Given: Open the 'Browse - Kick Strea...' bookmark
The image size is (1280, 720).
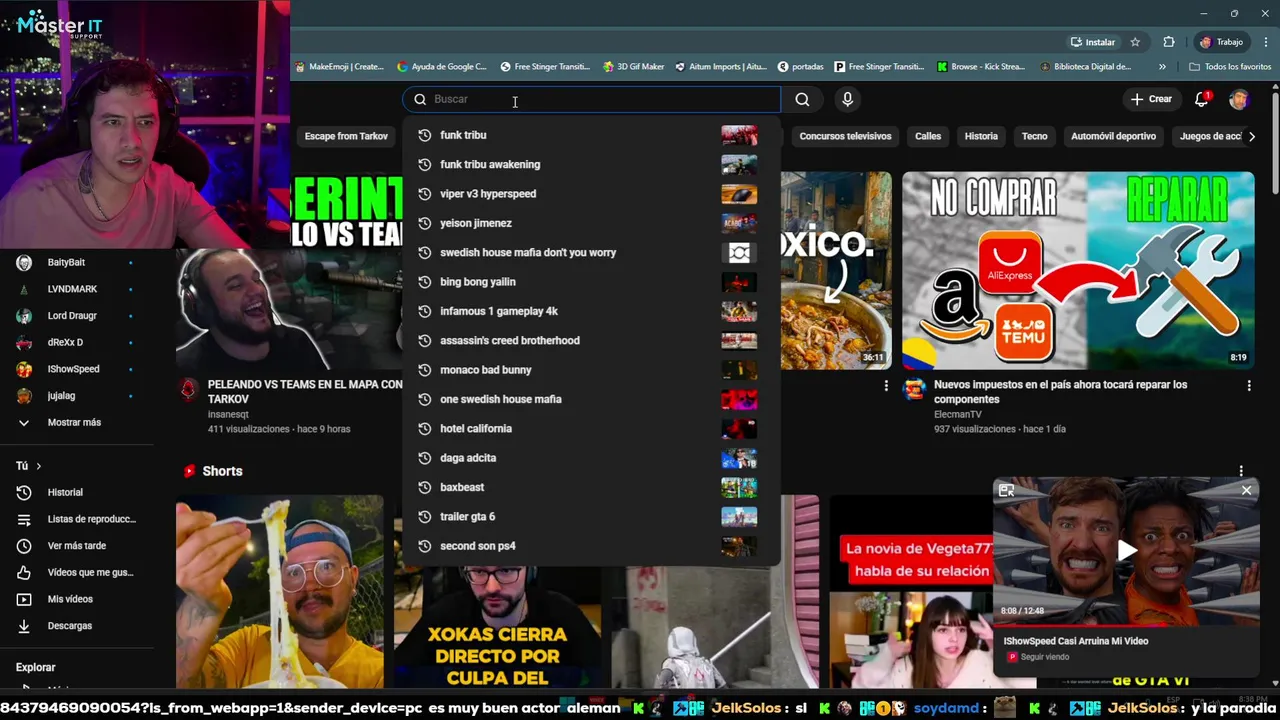Looking at the screenshot, I should 981,67.
